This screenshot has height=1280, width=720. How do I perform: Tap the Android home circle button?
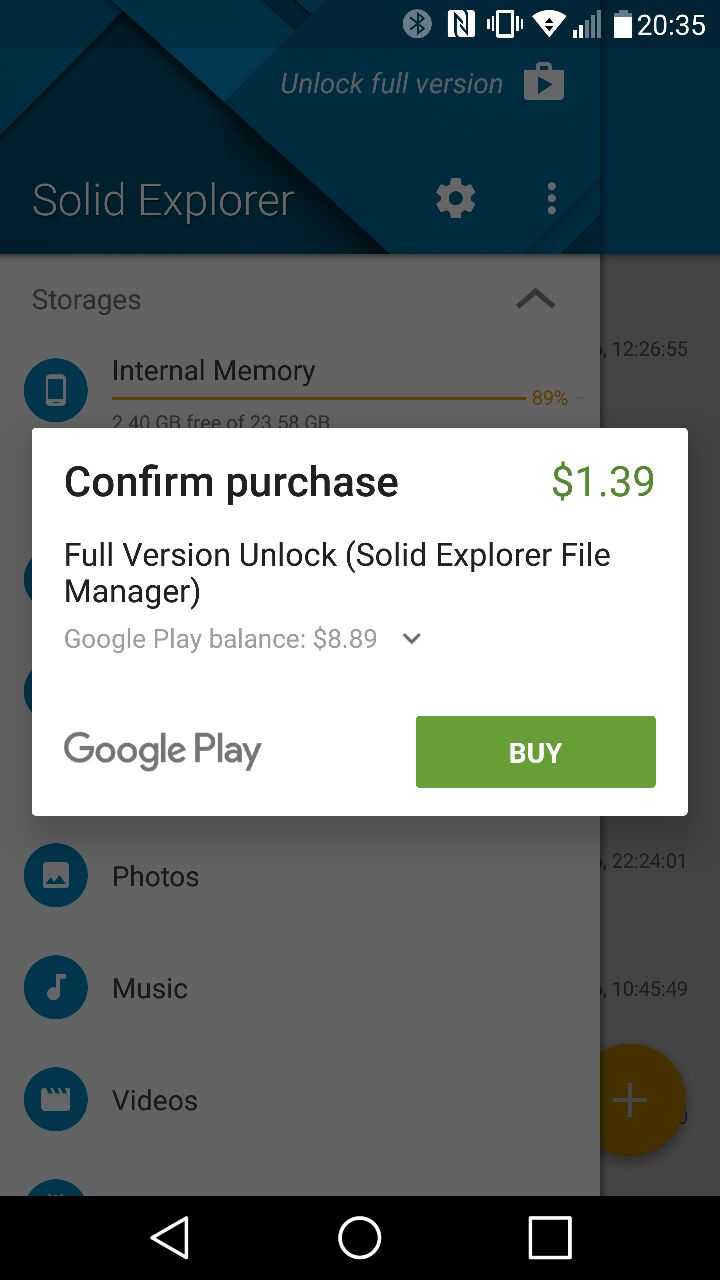click(x=360, y=1238)
